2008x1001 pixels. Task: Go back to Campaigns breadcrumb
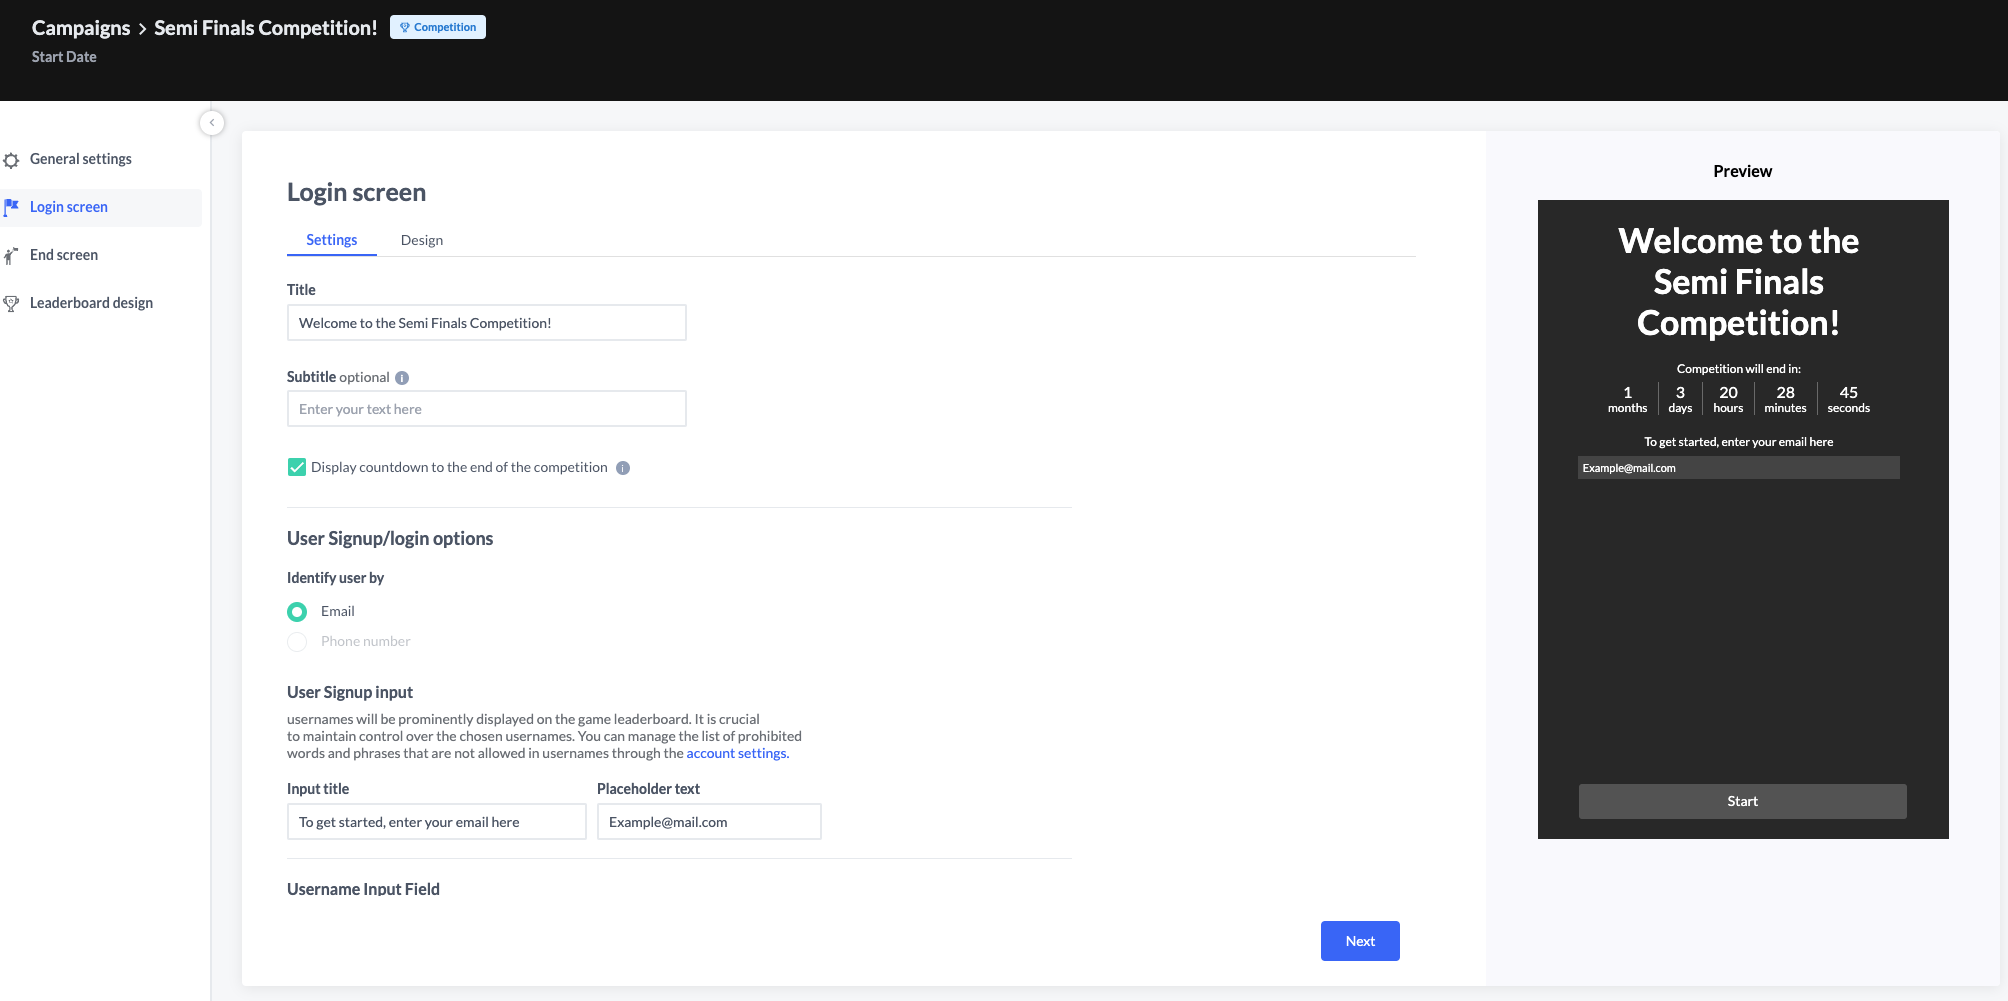pyautogui.click(x=81, y=28)
